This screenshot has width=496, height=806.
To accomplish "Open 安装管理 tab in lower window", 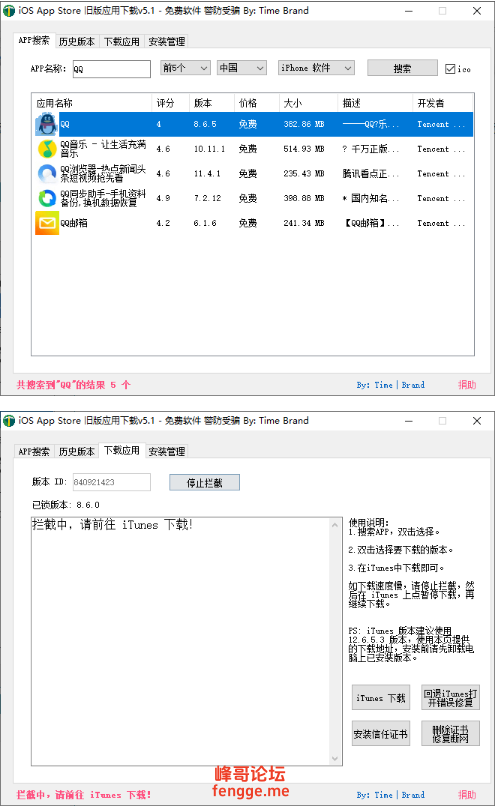I will point(167,452).
